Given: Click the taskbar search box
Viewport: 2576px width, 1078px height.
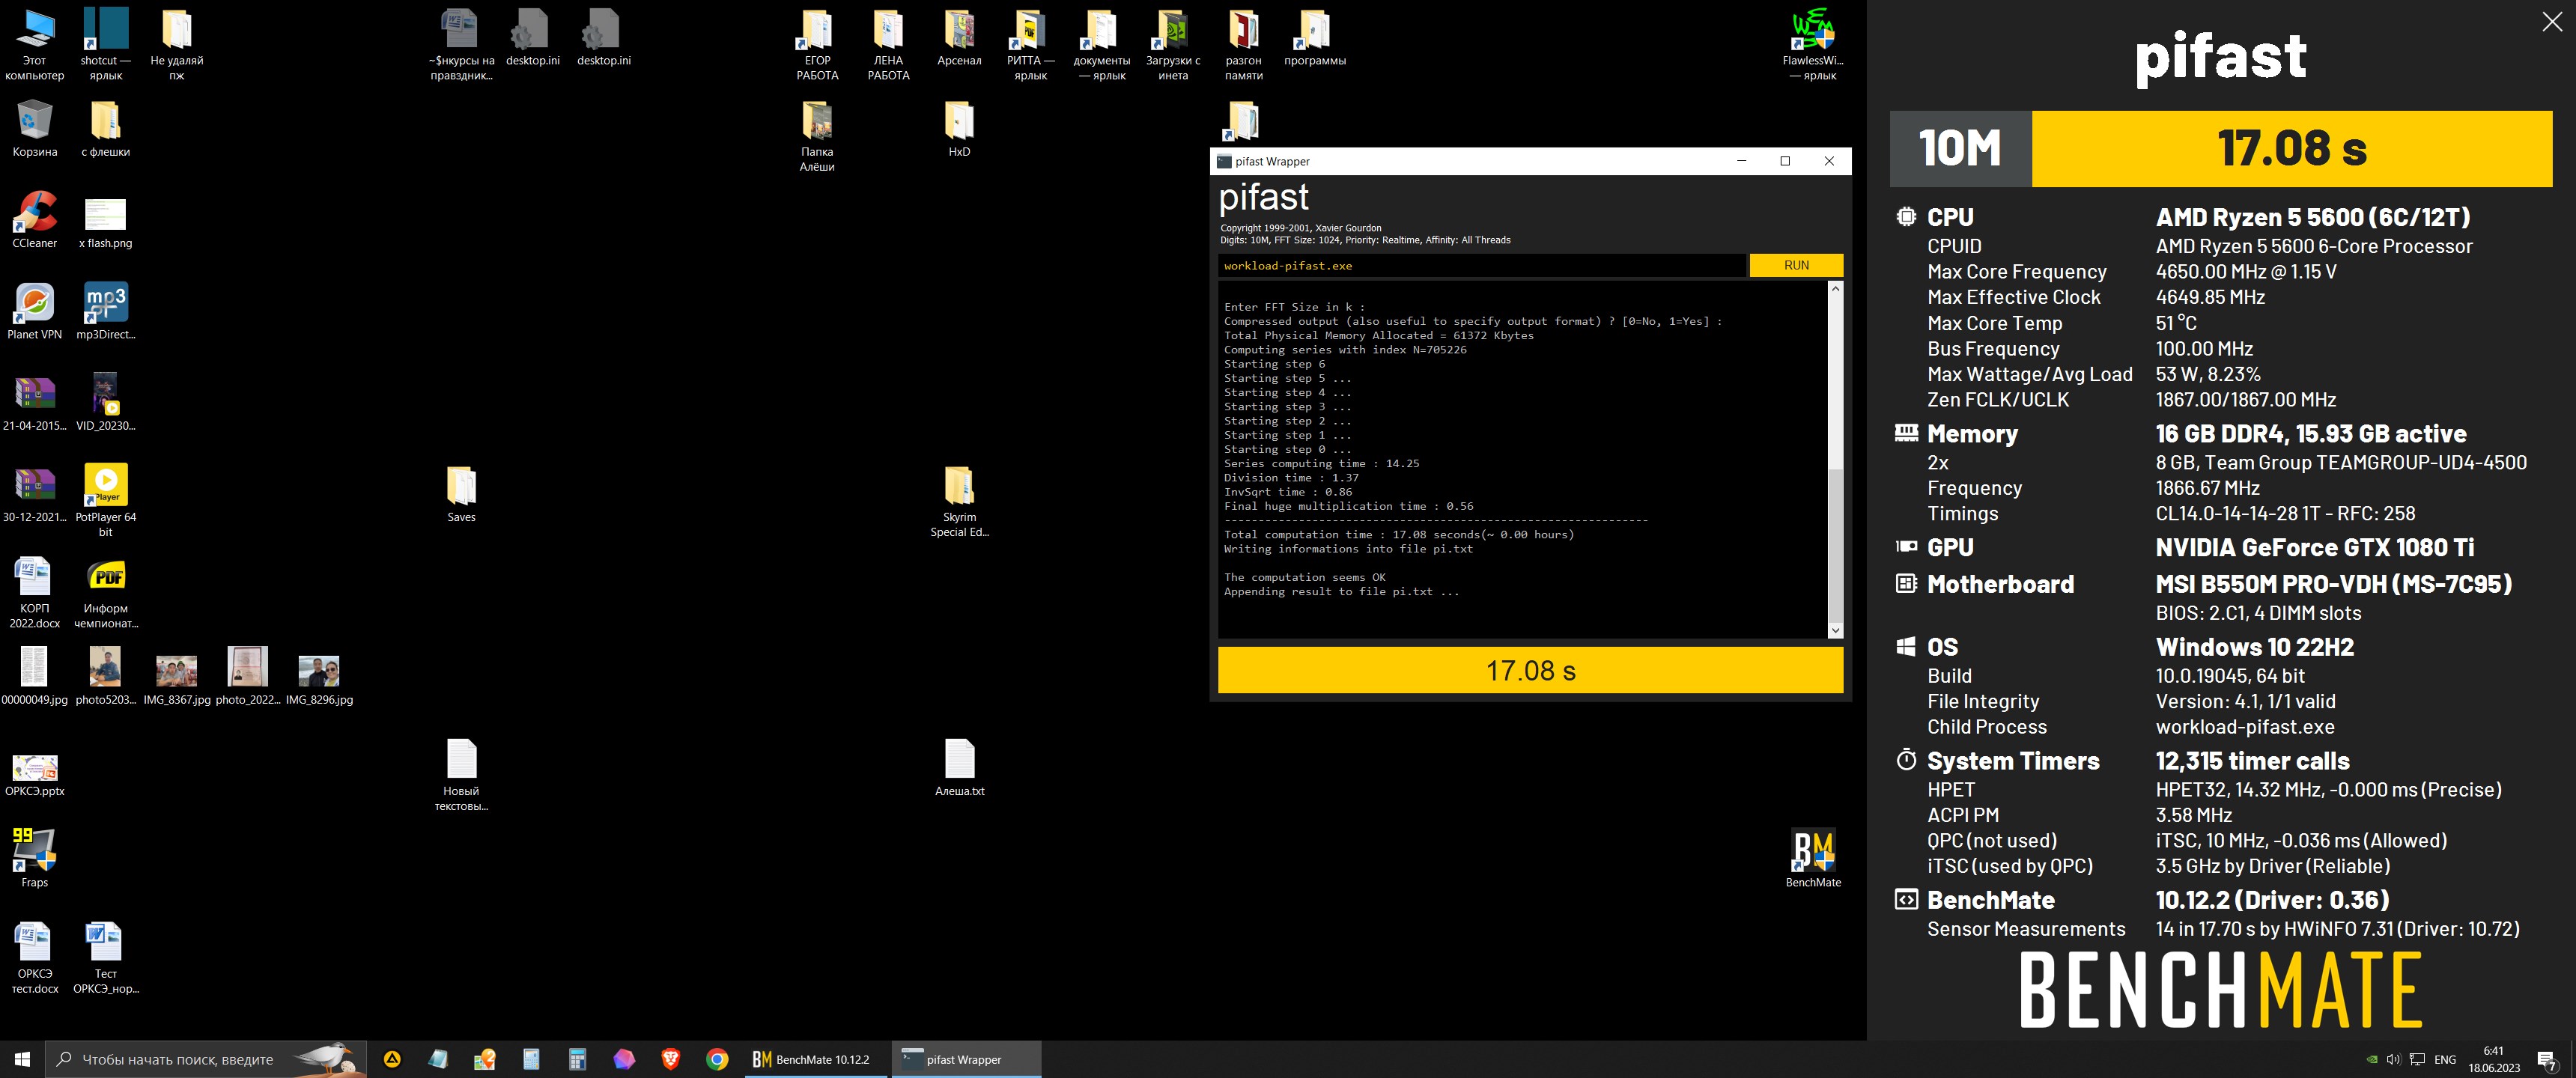Looking at the screenshot, I should [x=205, y=1059].
